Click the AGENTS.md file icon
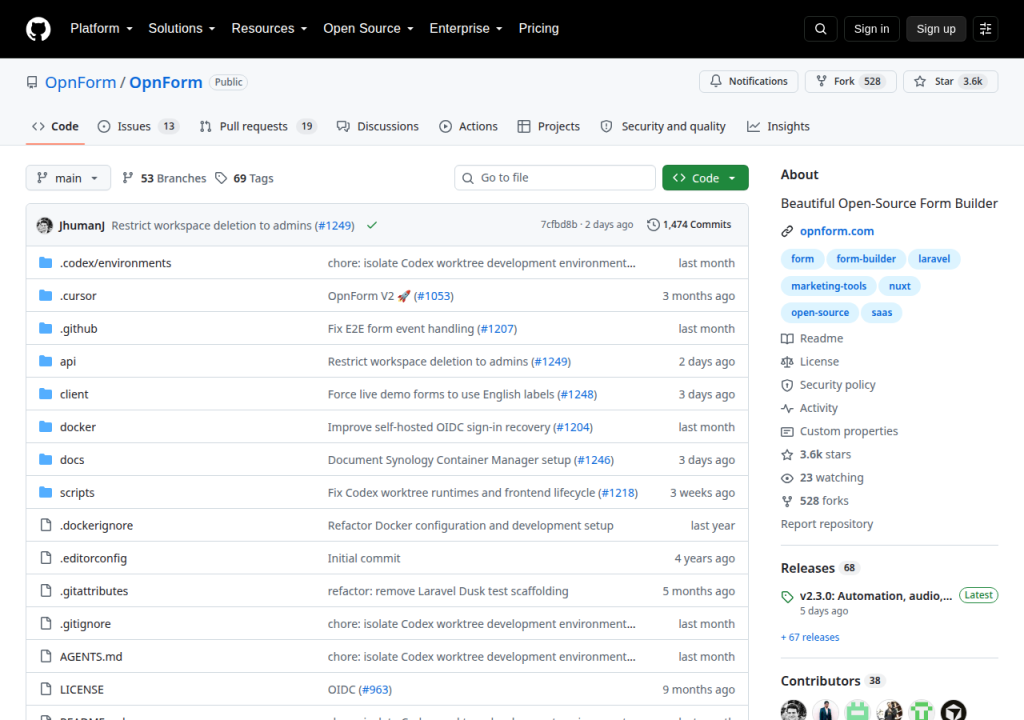The width and height of the screenshot is (1024, 720). click(x=46, y=656)
